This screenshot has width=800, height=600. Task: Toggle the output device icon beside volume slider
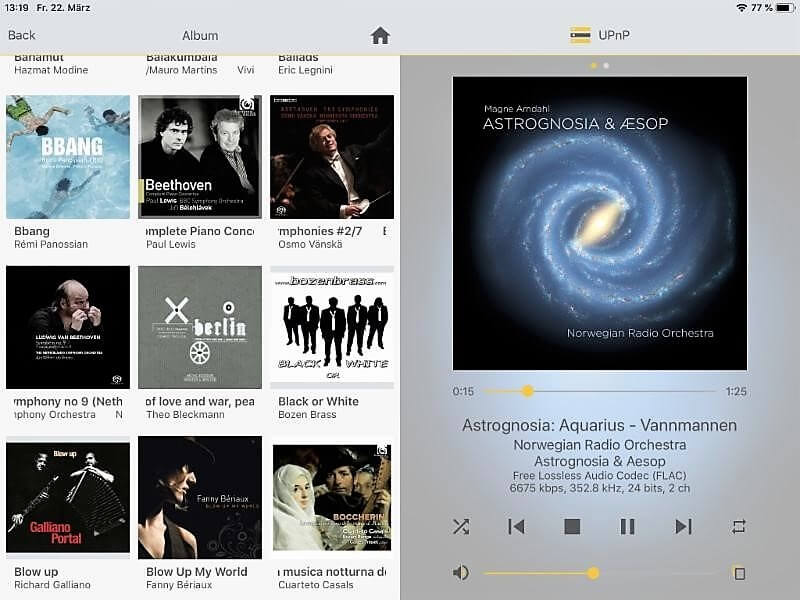(x=741, y=572)
